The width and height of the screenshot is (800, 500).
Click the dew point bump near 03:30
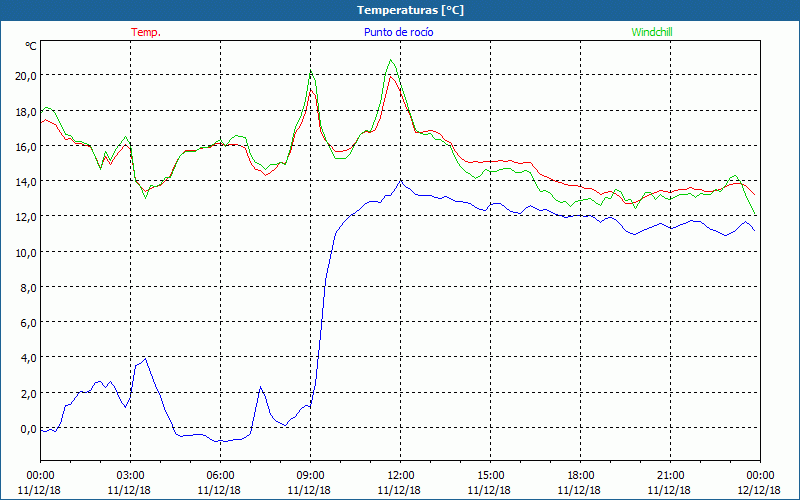click(145, 359)
